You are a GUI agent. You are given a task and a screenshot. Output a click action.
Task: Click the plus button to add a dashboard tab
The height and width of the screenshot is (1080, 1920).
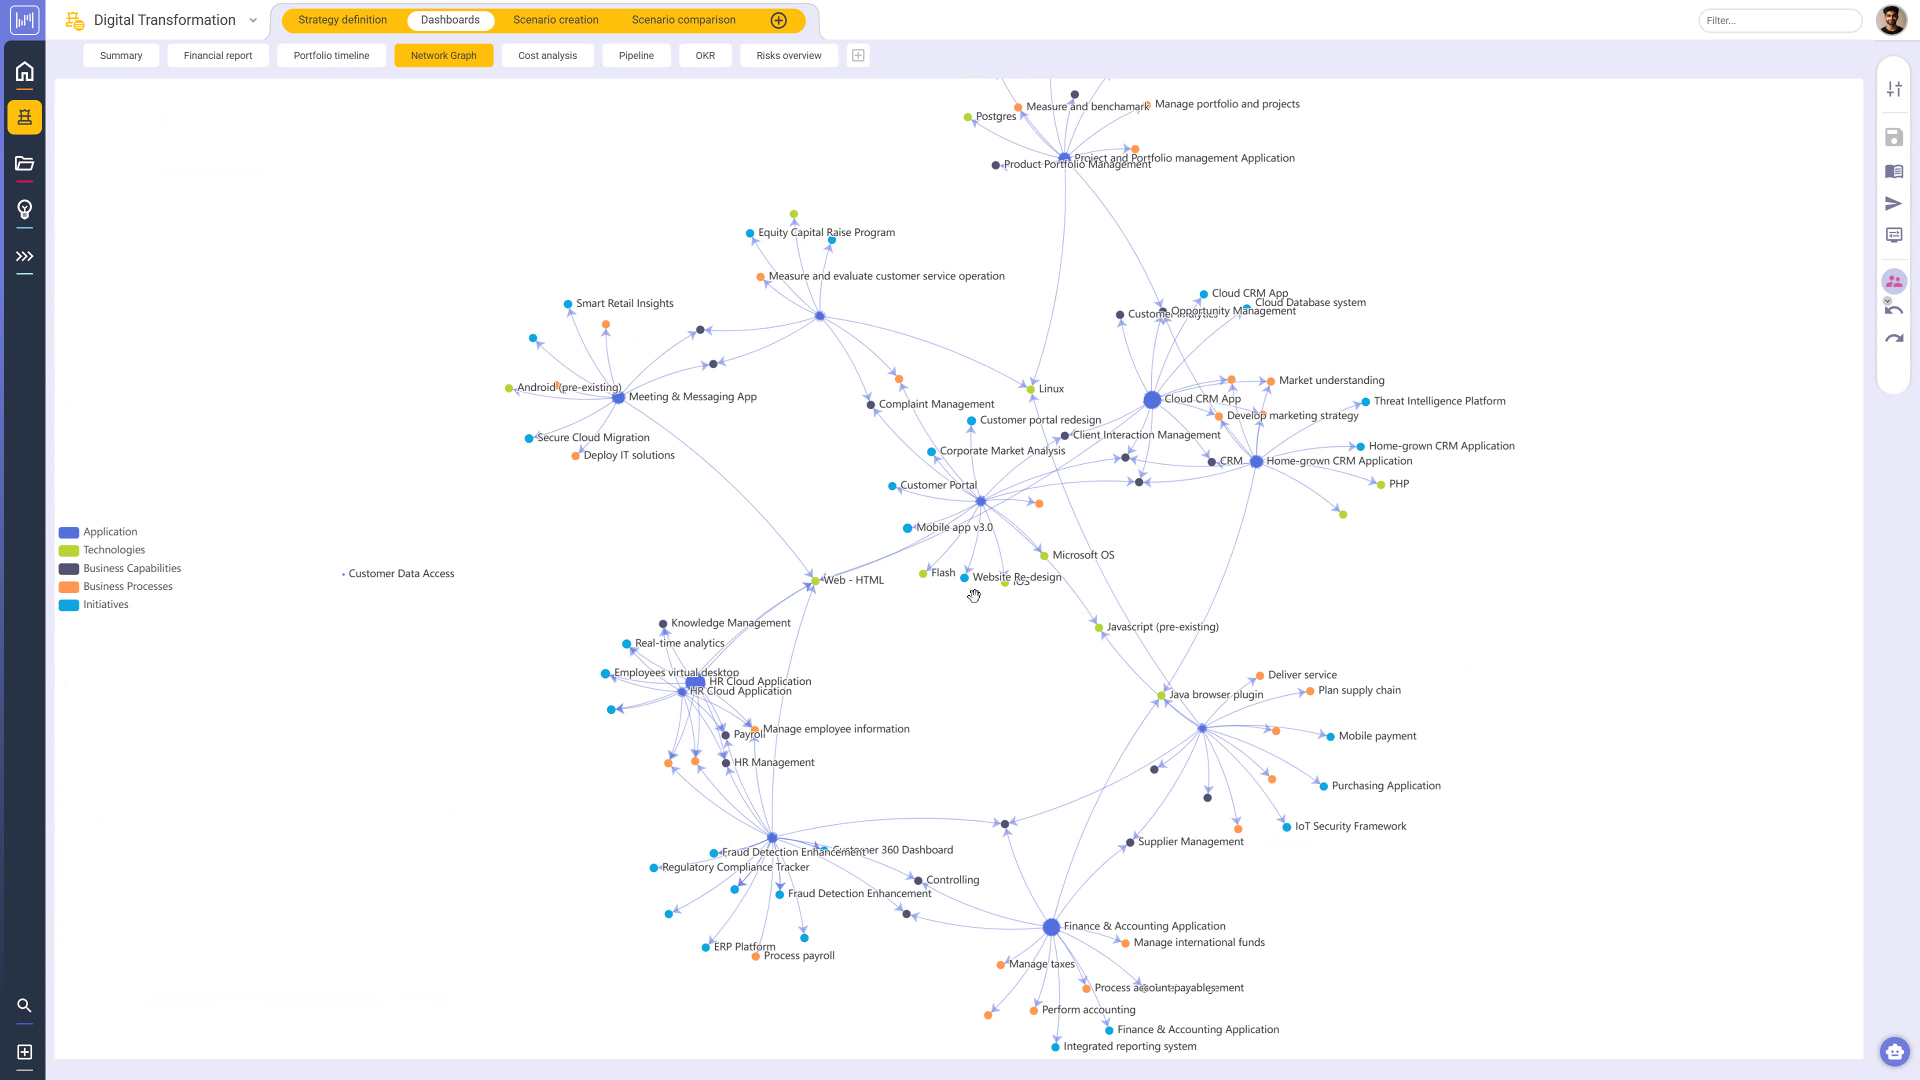click(858, 55)
